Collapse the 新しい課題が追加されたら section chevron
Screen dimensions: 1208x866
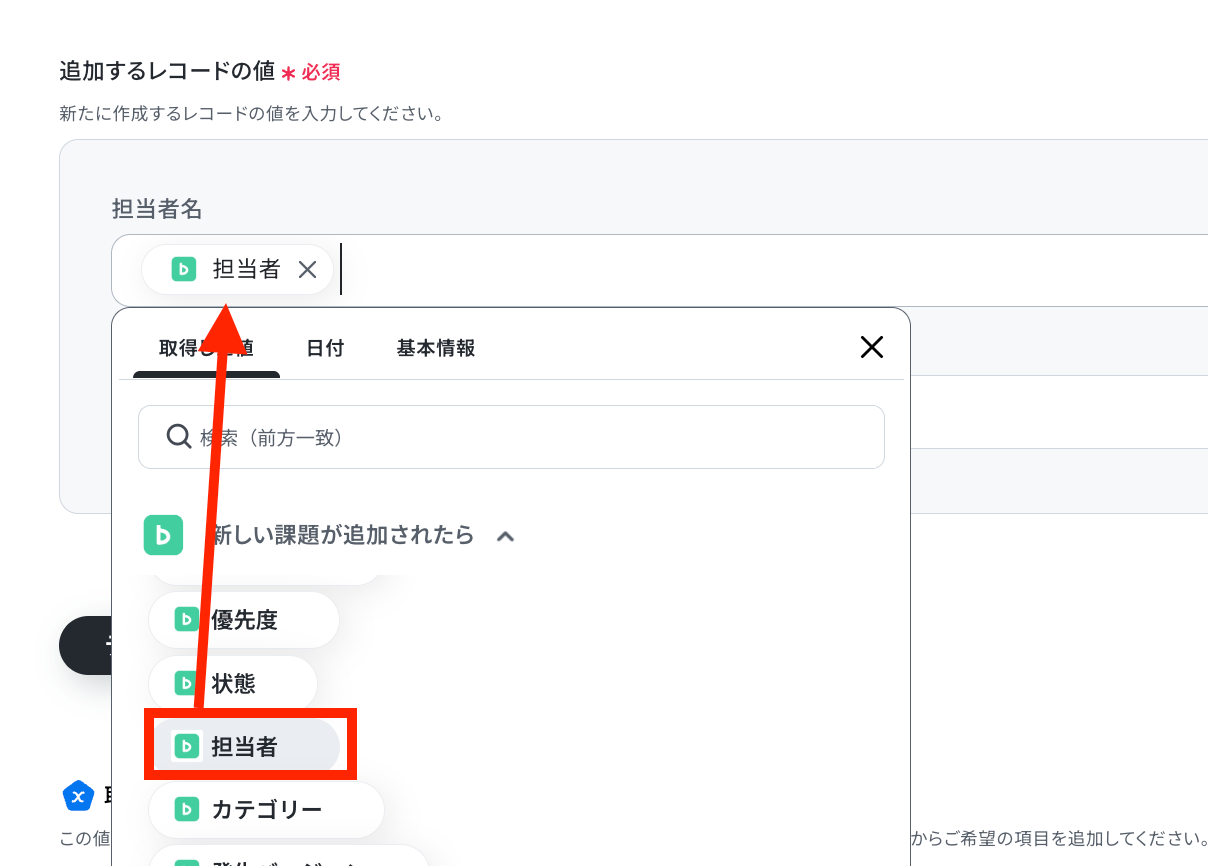tap(505, 536)
